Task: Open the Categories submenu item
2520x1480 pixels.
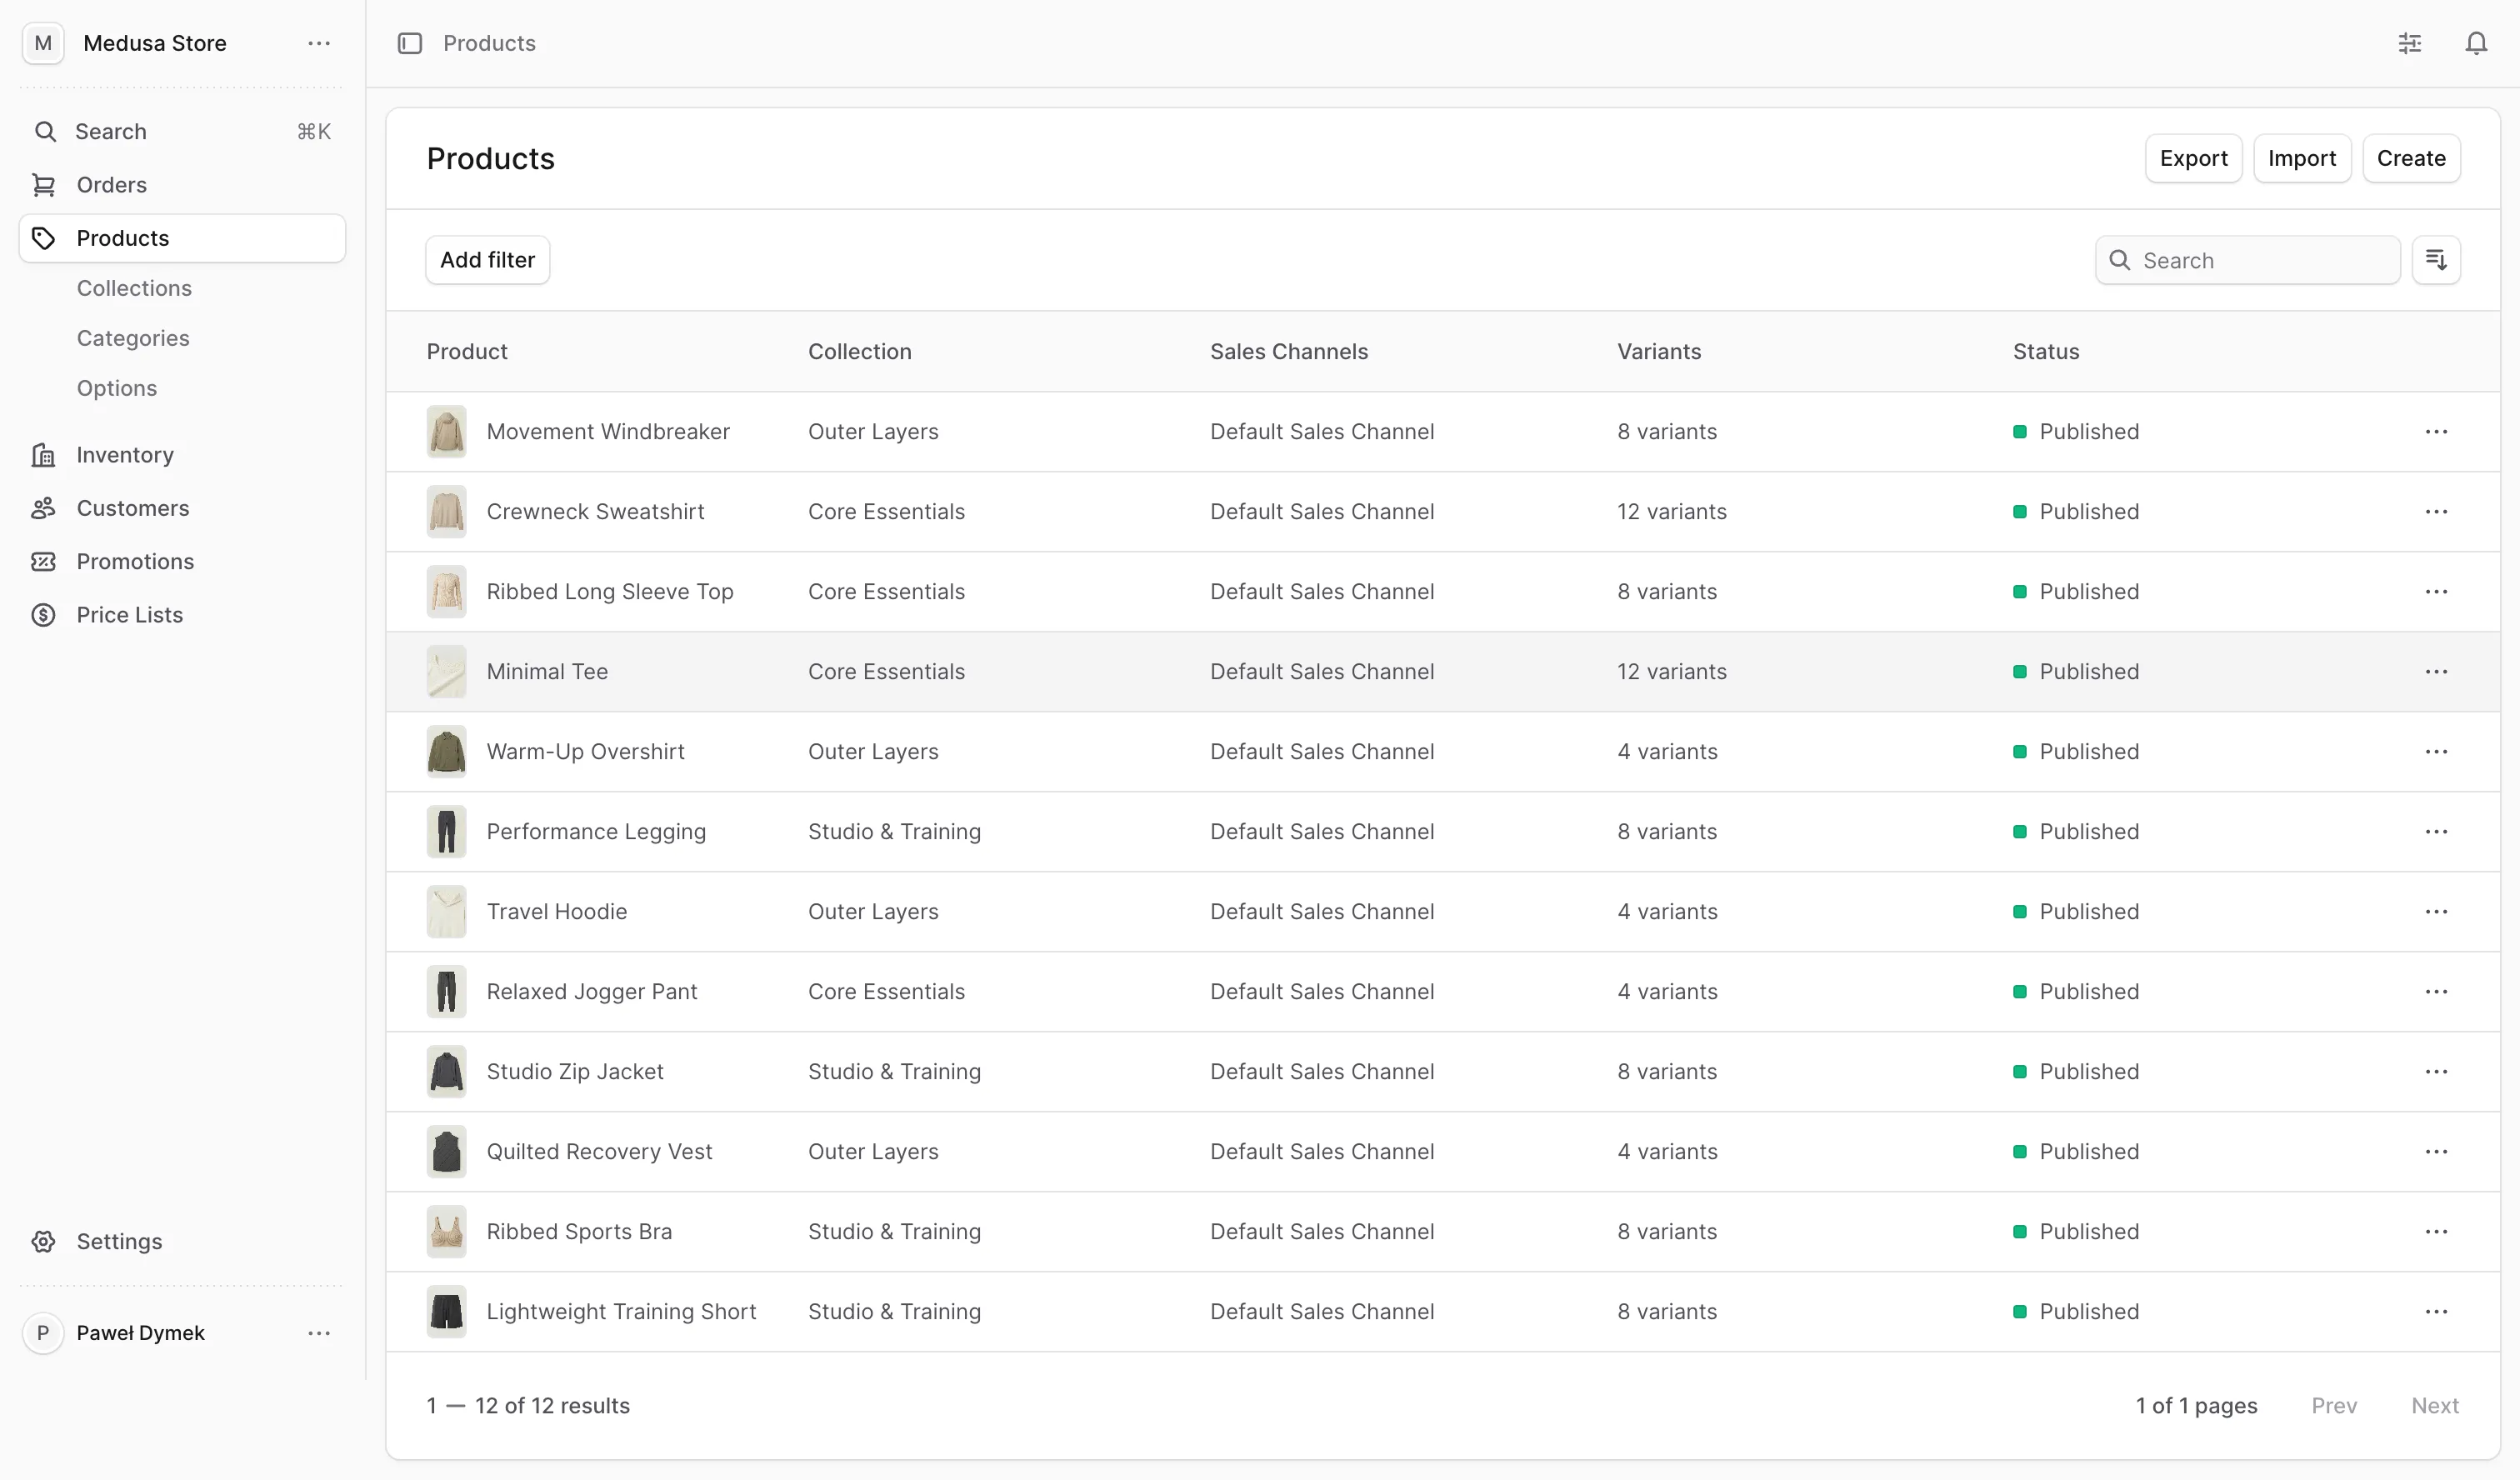Action: 133,338
